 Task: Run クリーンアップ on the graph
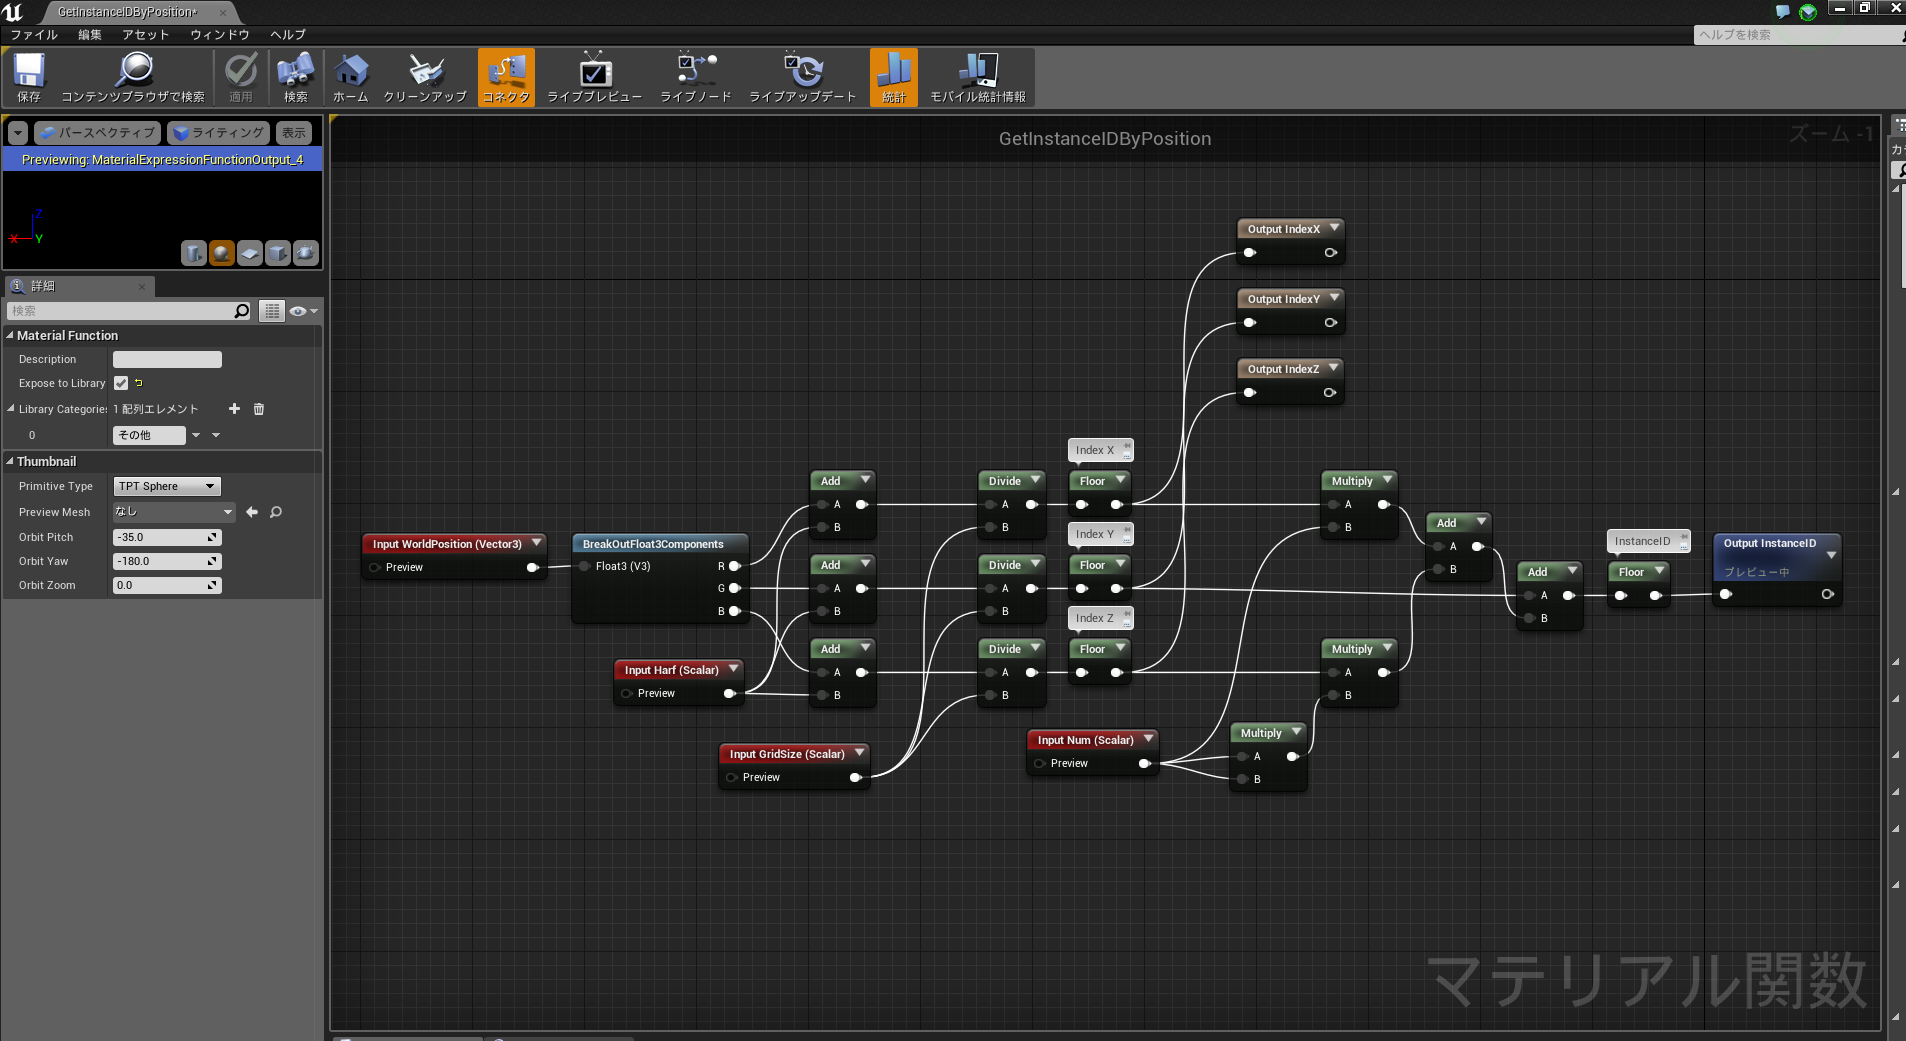[x=424, y=77]
